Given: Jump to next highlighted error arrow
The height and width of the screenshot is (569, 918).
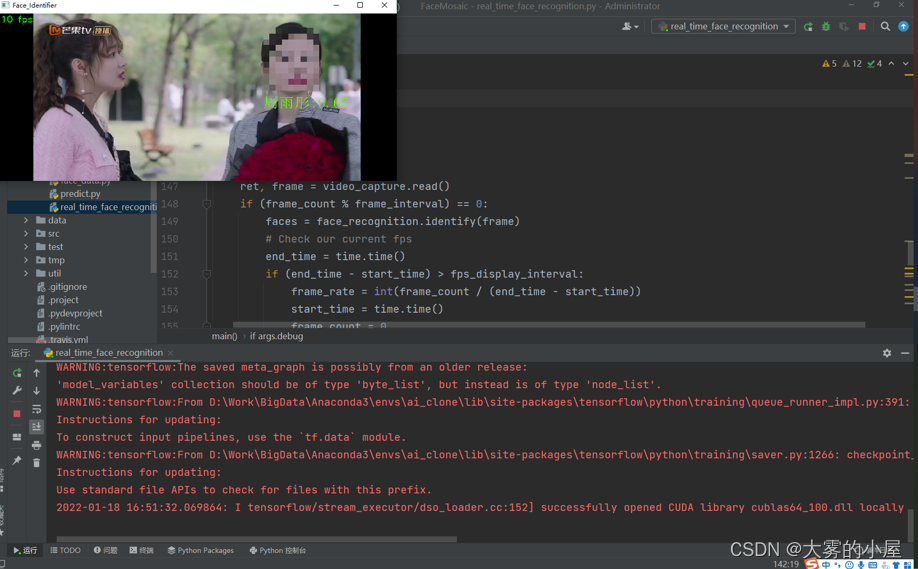Looking at the screenshot, I should (x=905, y=63).
